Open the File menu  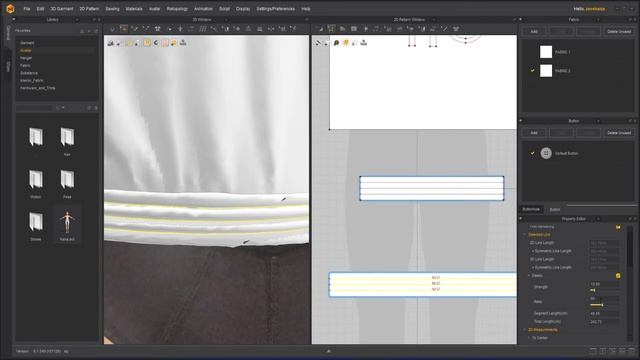(x=27, y=9)
